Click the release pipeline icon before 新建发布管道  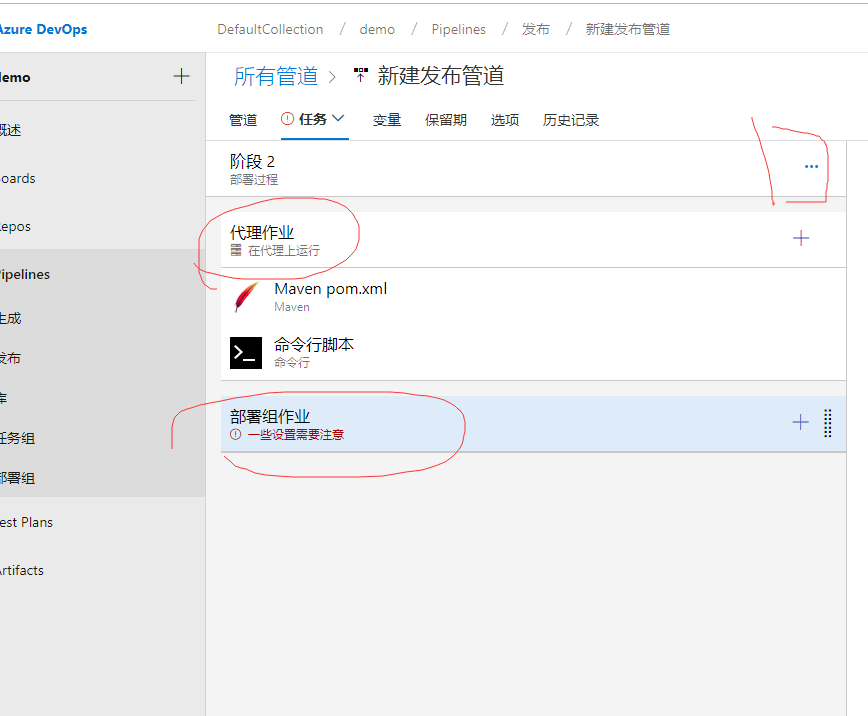[x=361, y=76]
